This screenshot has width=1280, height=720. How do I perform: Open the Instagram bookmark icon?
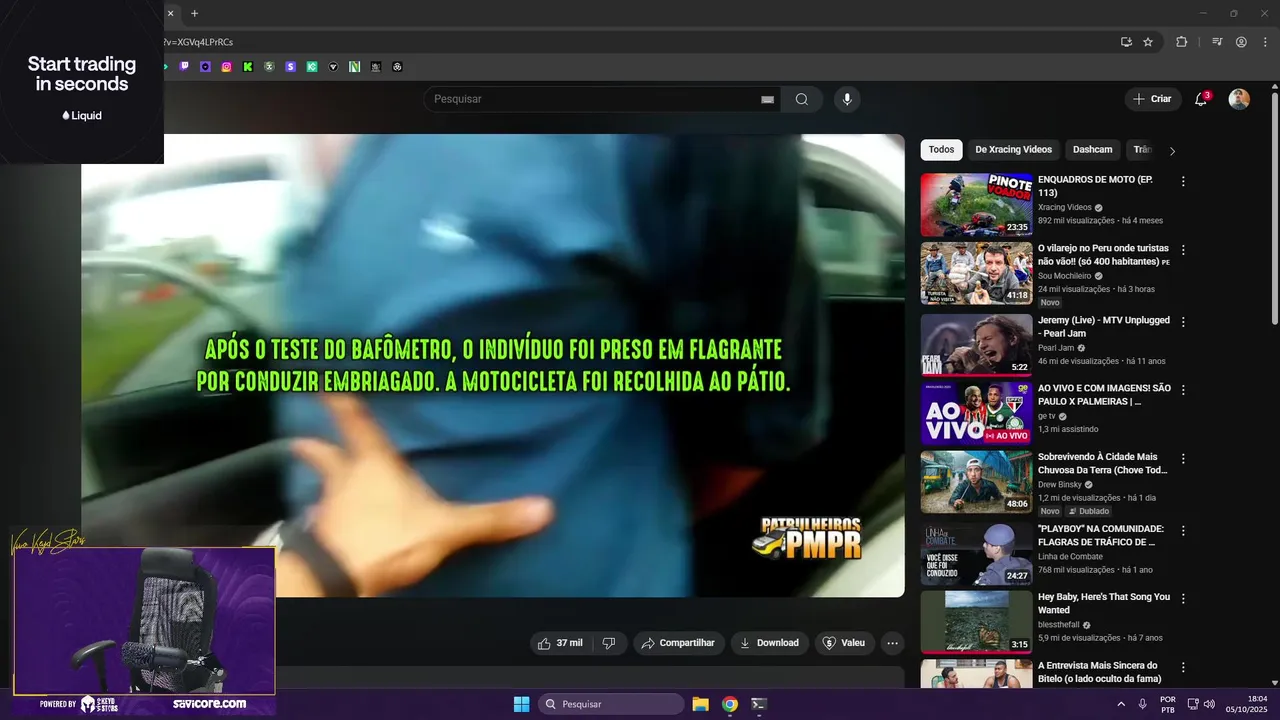pos(227,67)
